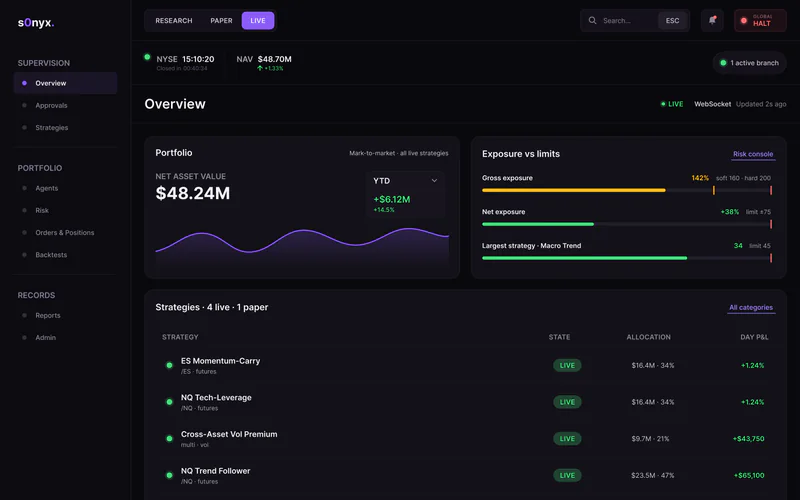Go to Backtests
The height and width of the screenshot is (500, 800).
click(x=65, y=255)
